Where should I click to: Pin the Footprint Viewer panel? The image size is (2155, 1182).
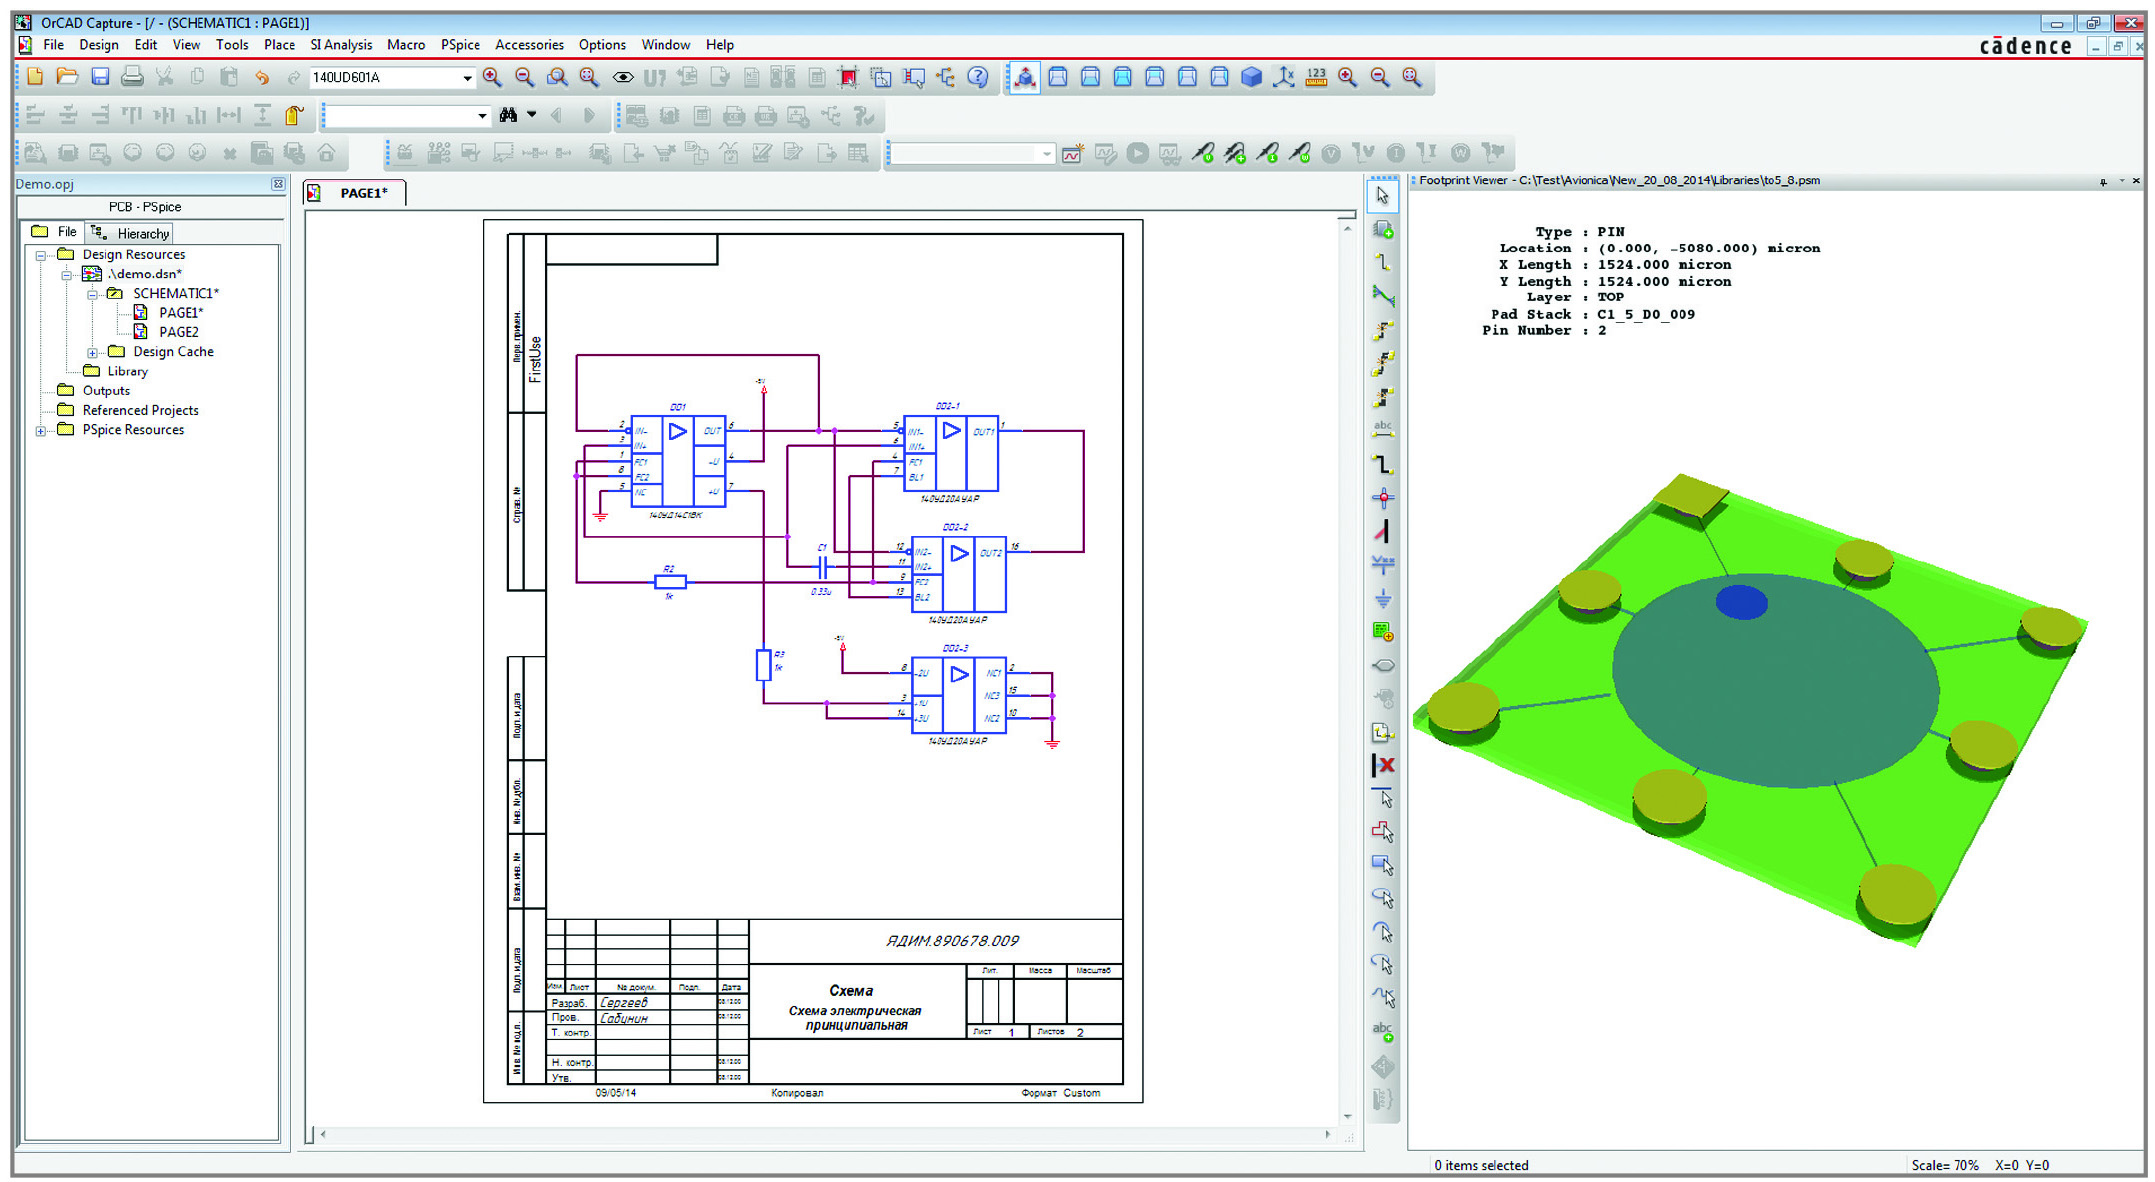pos(2103,181)
